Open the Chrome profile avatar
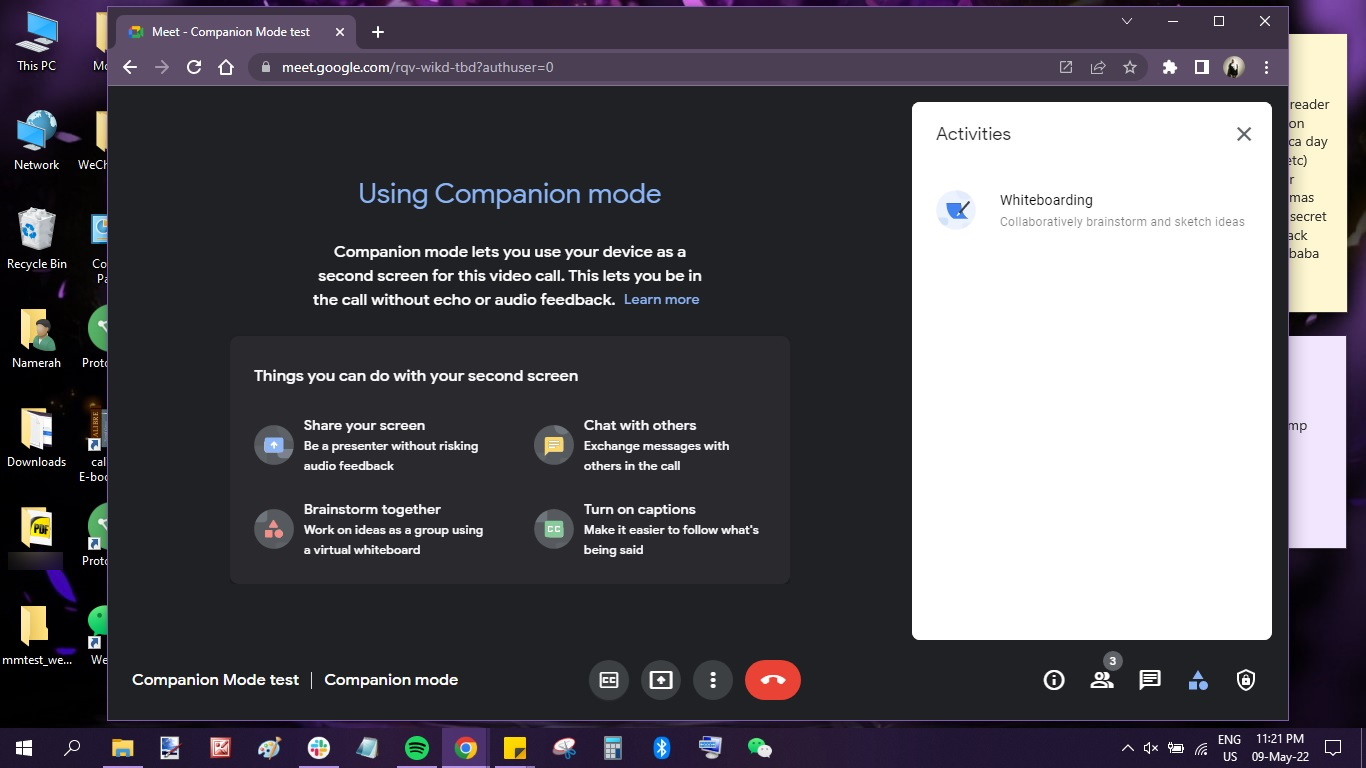Screen dimensions: 1366x768 pyautogui.click(x=1234, y=67)
